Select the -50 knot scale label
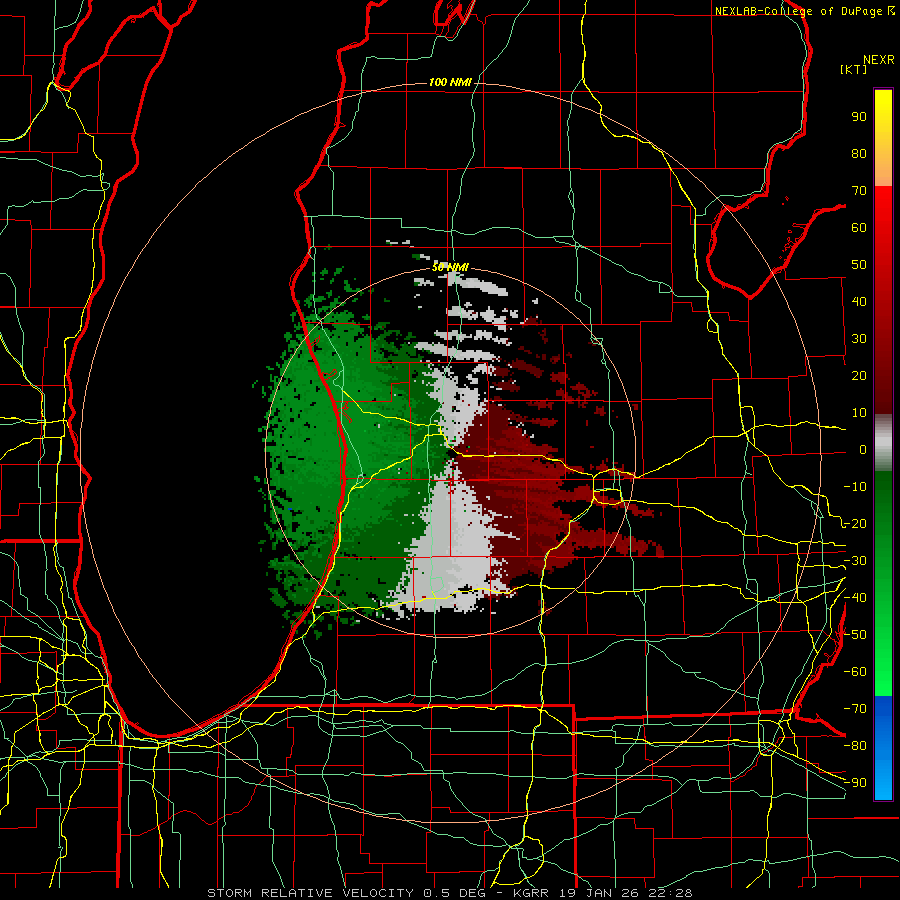The height and width of the screenshot is (900, 900). pyautogui.click(x=855, y=635)
